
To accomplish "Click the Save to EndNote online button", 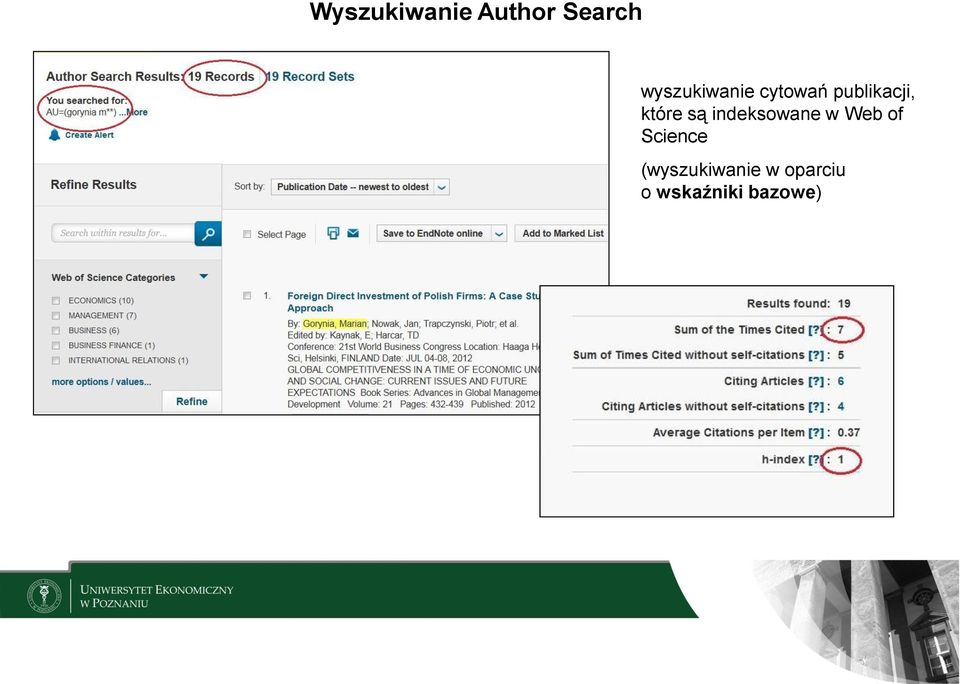I will pyautogui.click(x=433, y=233).
